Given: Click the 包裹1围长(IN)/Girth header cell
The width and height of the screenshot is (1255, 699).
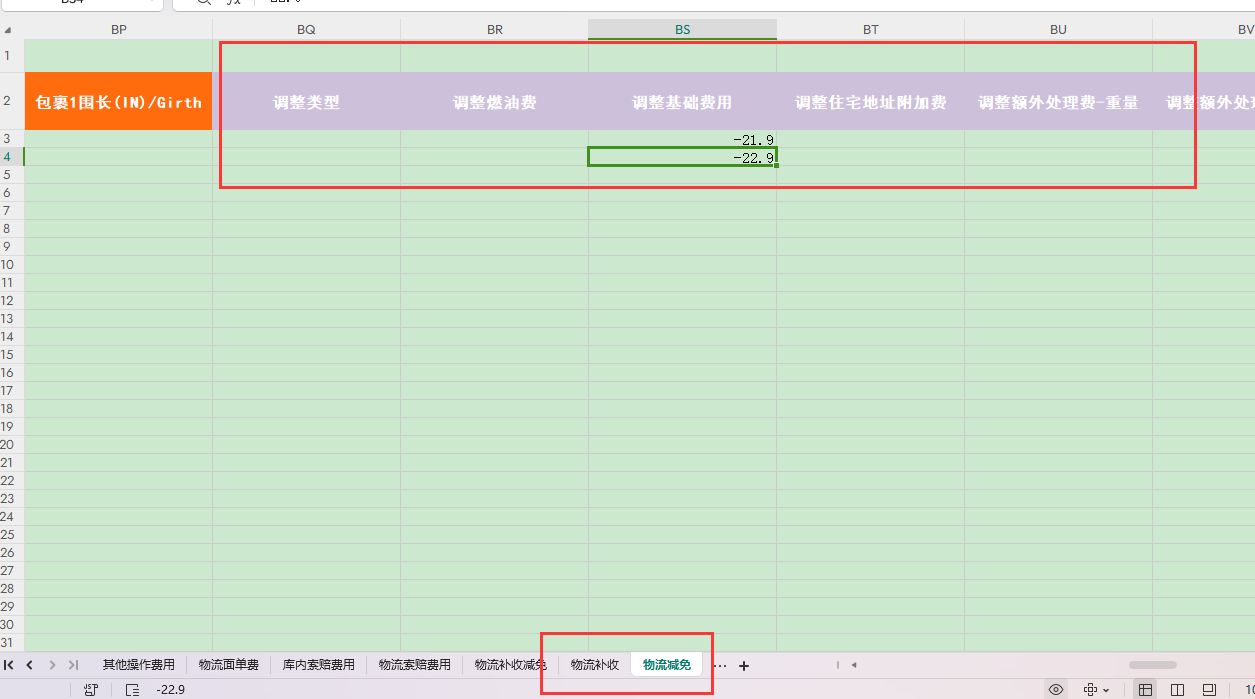Looking at the screenshot, I should [x=119, y=101].
